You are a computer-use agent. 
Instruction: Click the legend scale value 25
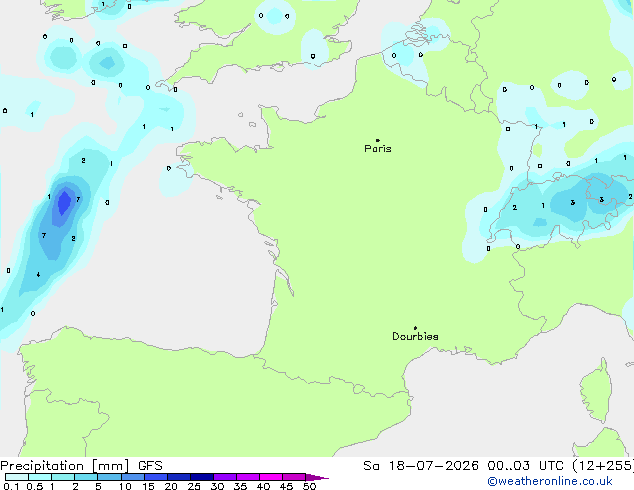pyautogui.click(x=194, y=486)
